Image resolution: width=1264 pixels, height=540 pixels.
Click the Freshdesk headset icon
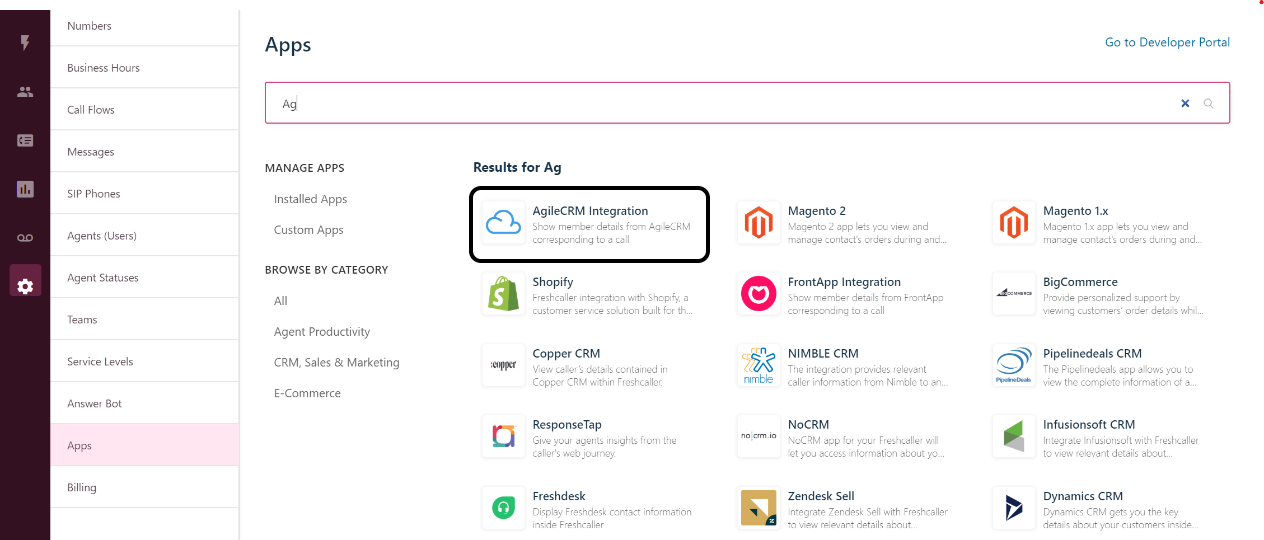[x=503, y=508]
